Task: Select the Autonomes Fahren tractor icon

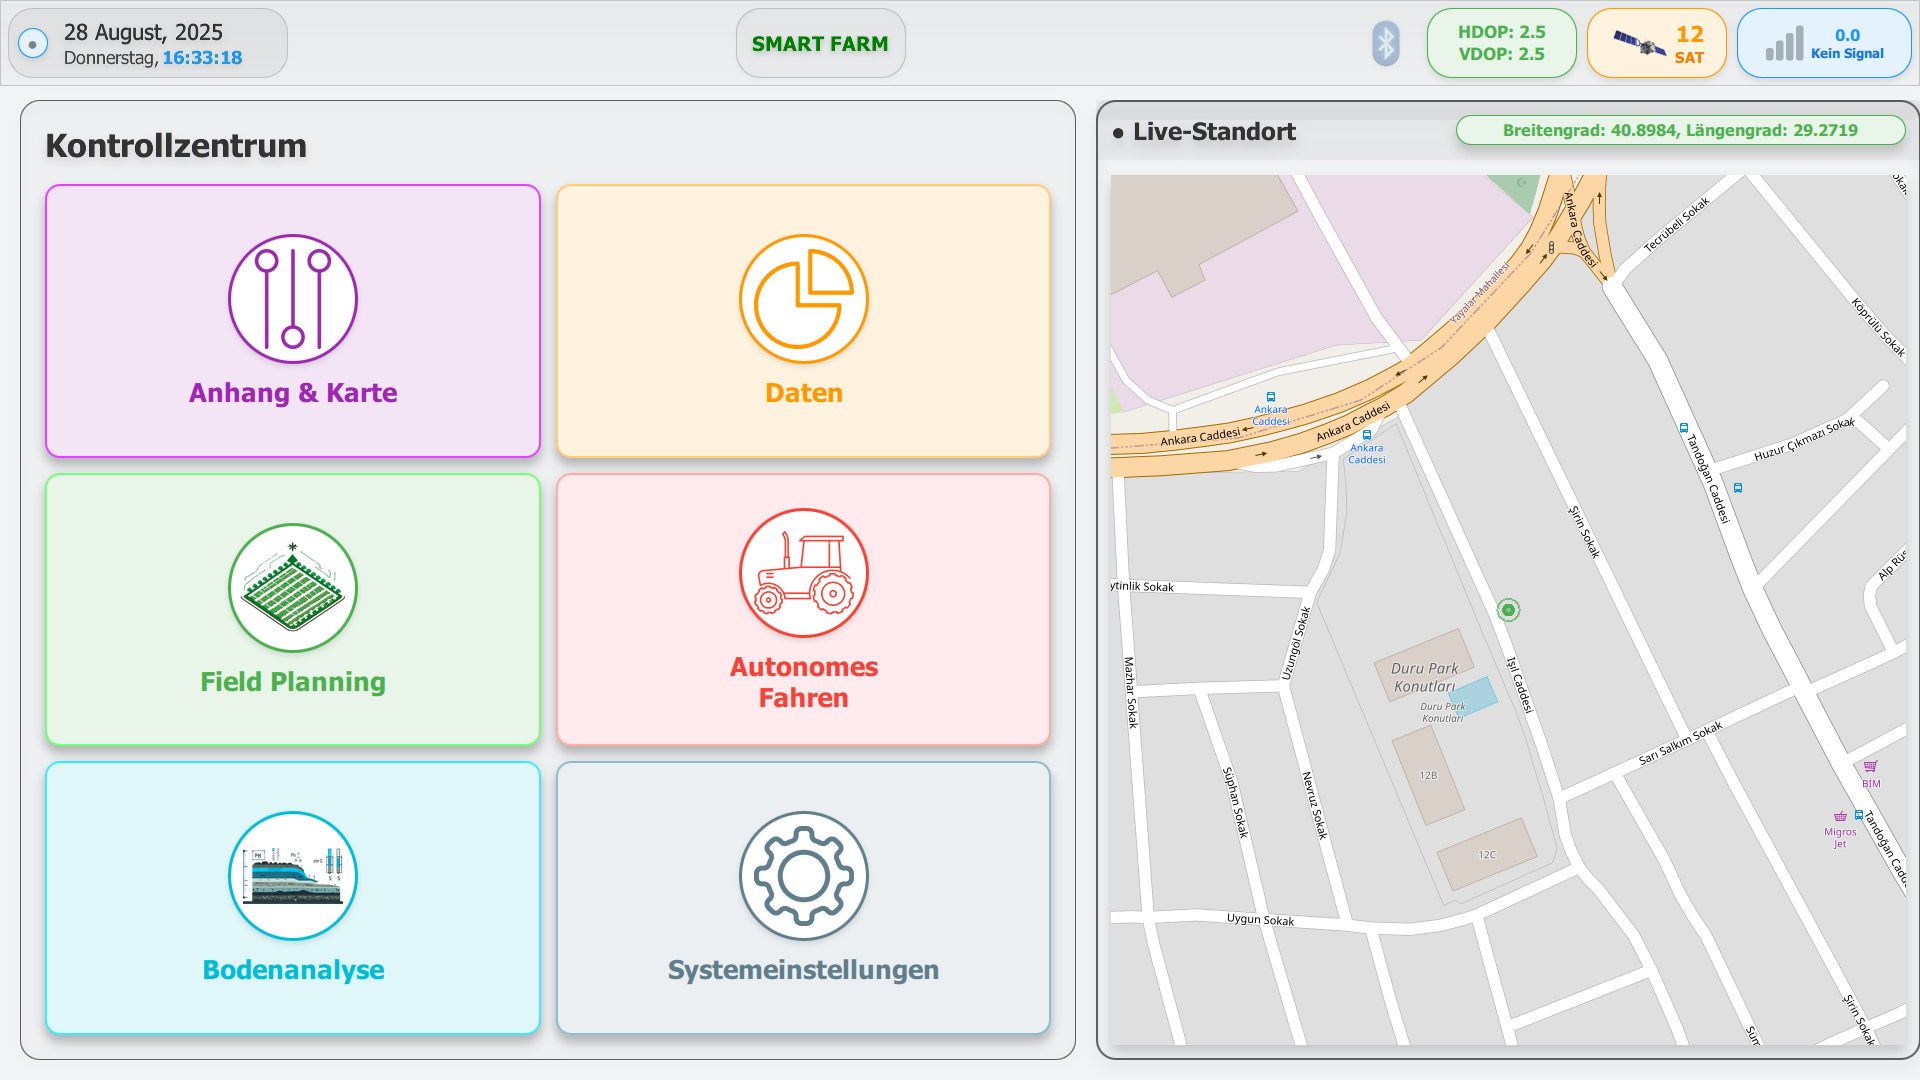Action: 803,573
